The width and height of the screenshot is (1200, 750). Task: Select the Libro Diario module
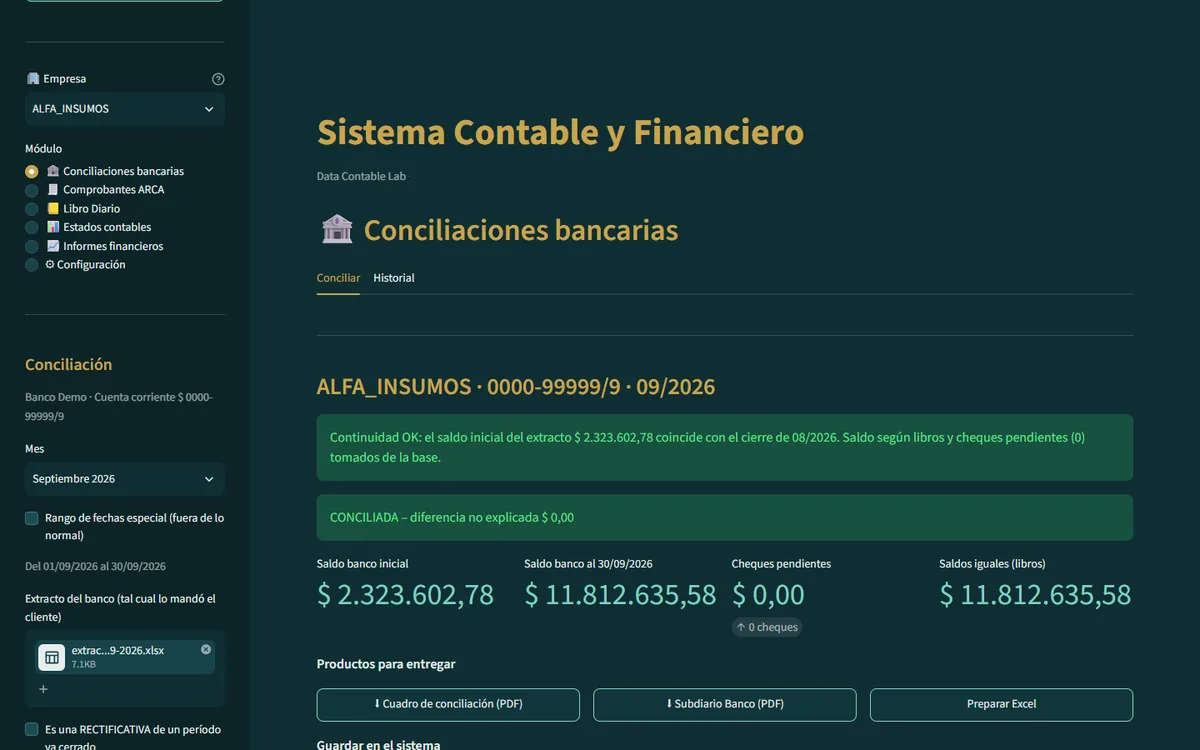(x=73, y=209)
